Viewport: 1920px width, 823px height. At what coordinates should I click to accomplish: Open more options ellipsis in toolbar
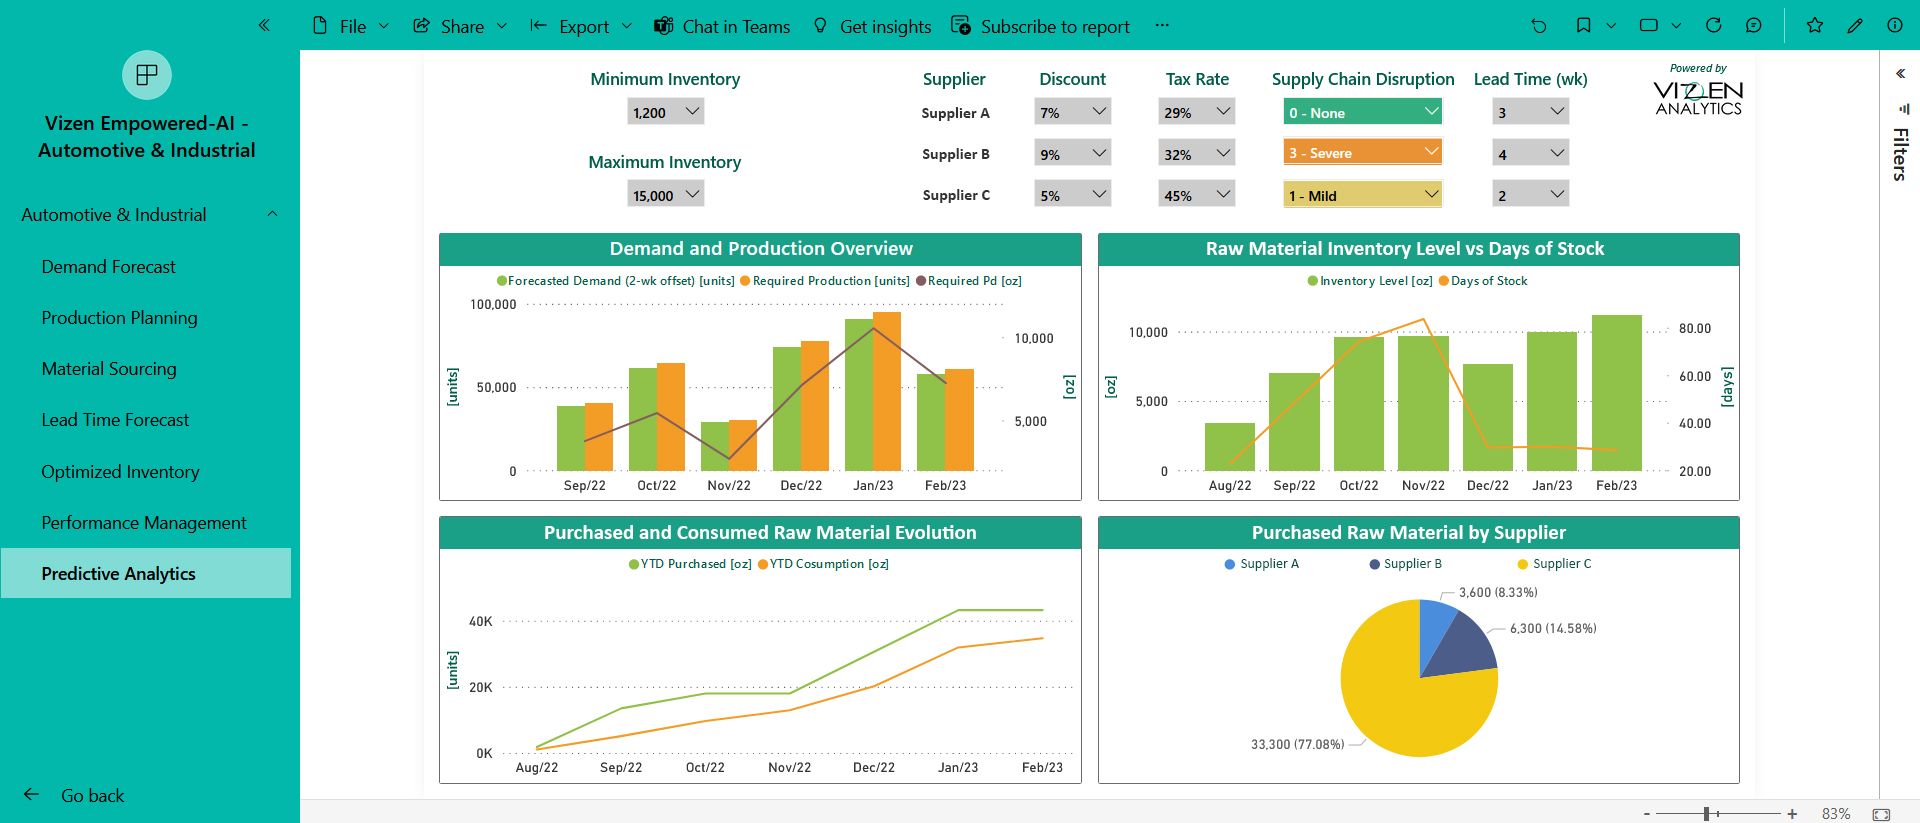(1162, 26)
